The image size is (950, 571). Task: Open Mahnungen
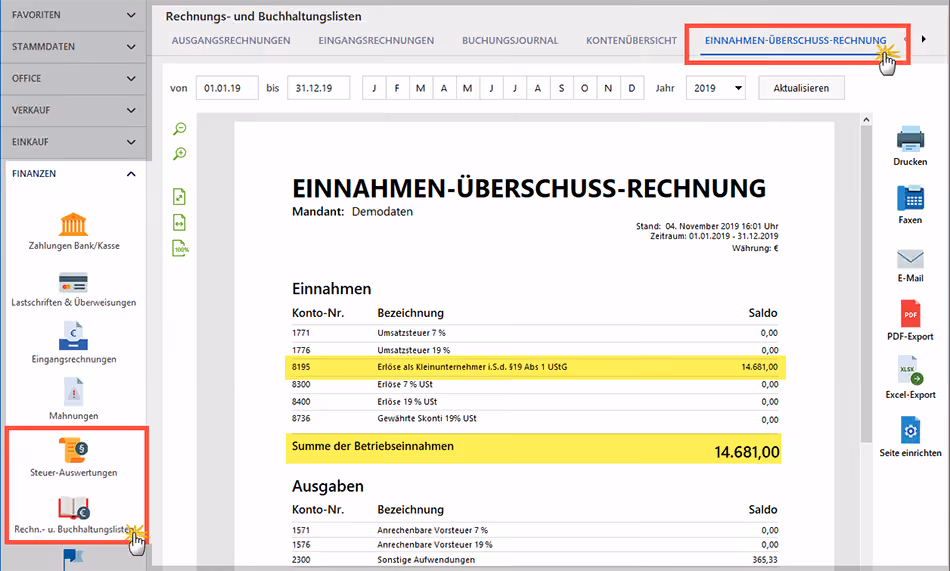(73, 399)
